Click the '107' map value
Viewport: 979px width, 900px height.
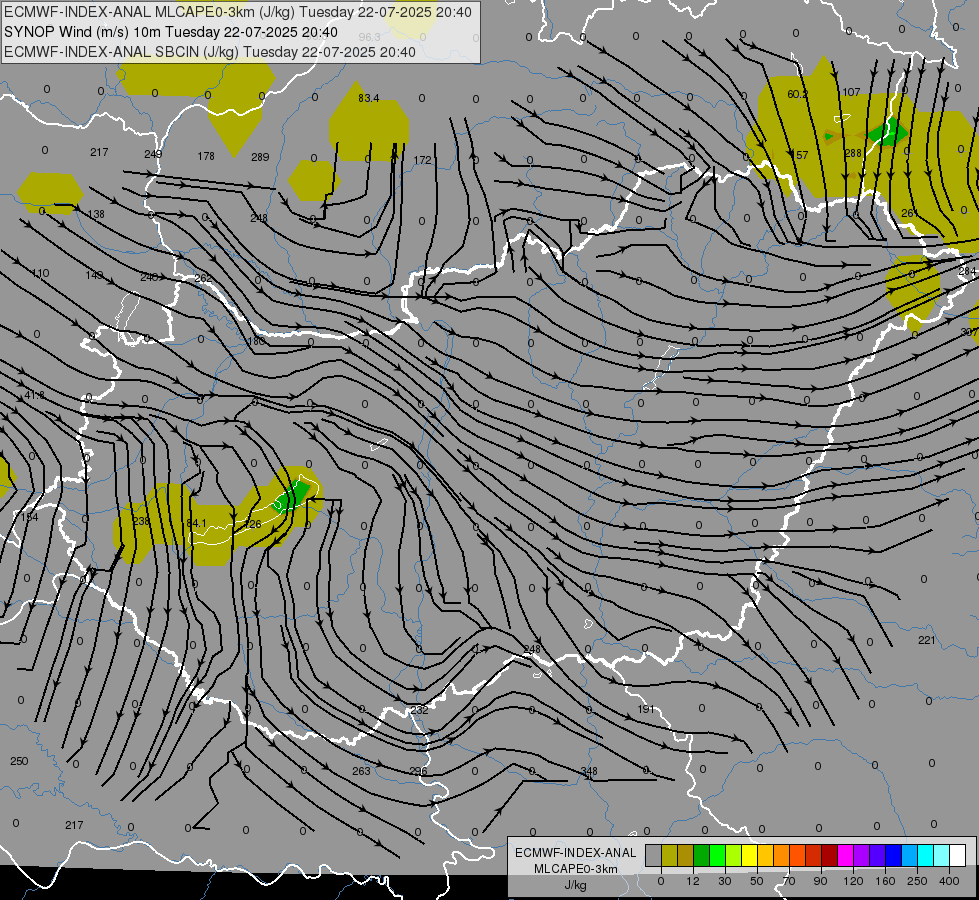point(851,92)
